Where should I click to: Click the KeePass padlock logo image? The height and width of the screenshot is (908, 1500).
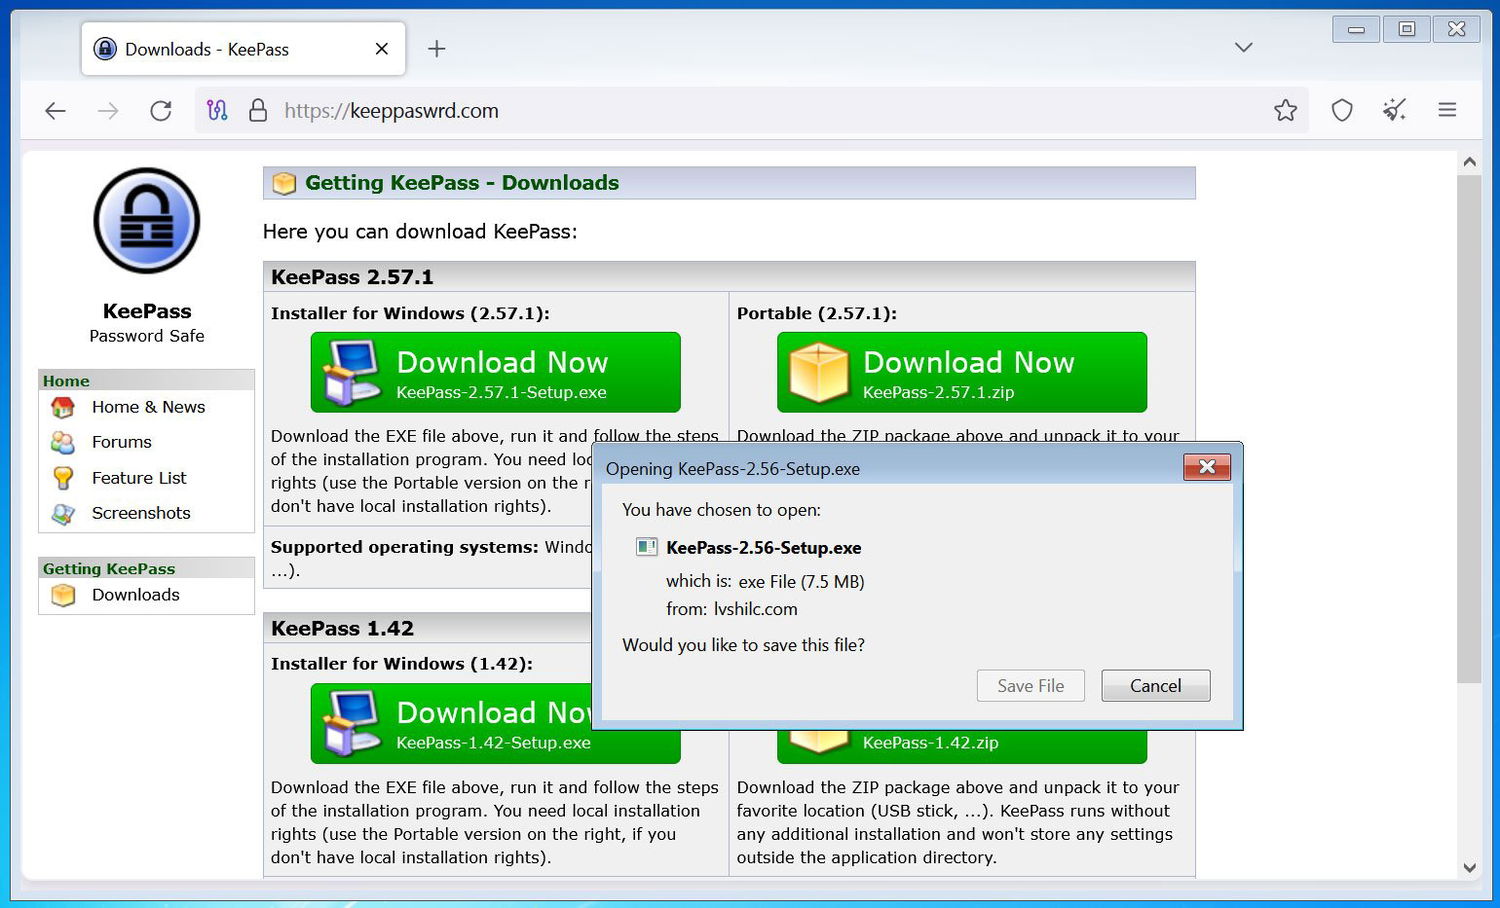click(147, 221)
